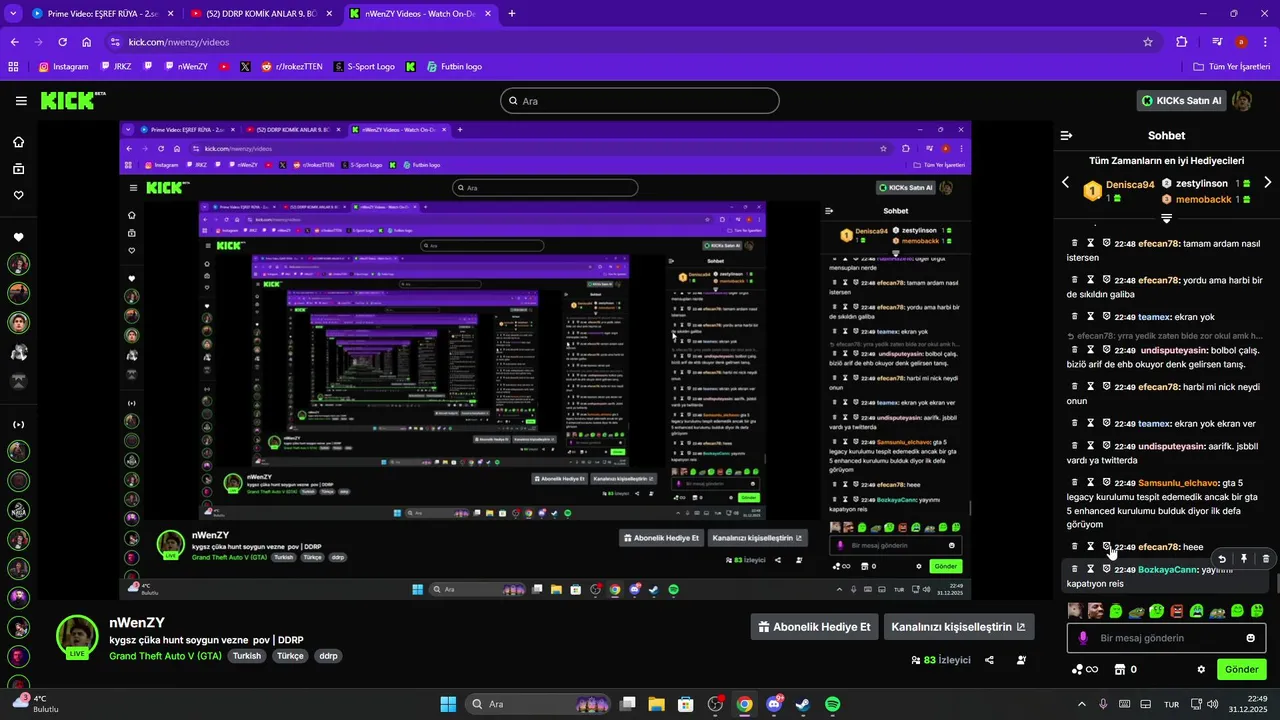
Task: Open the channel shop icon
Action: [1120, 669]
